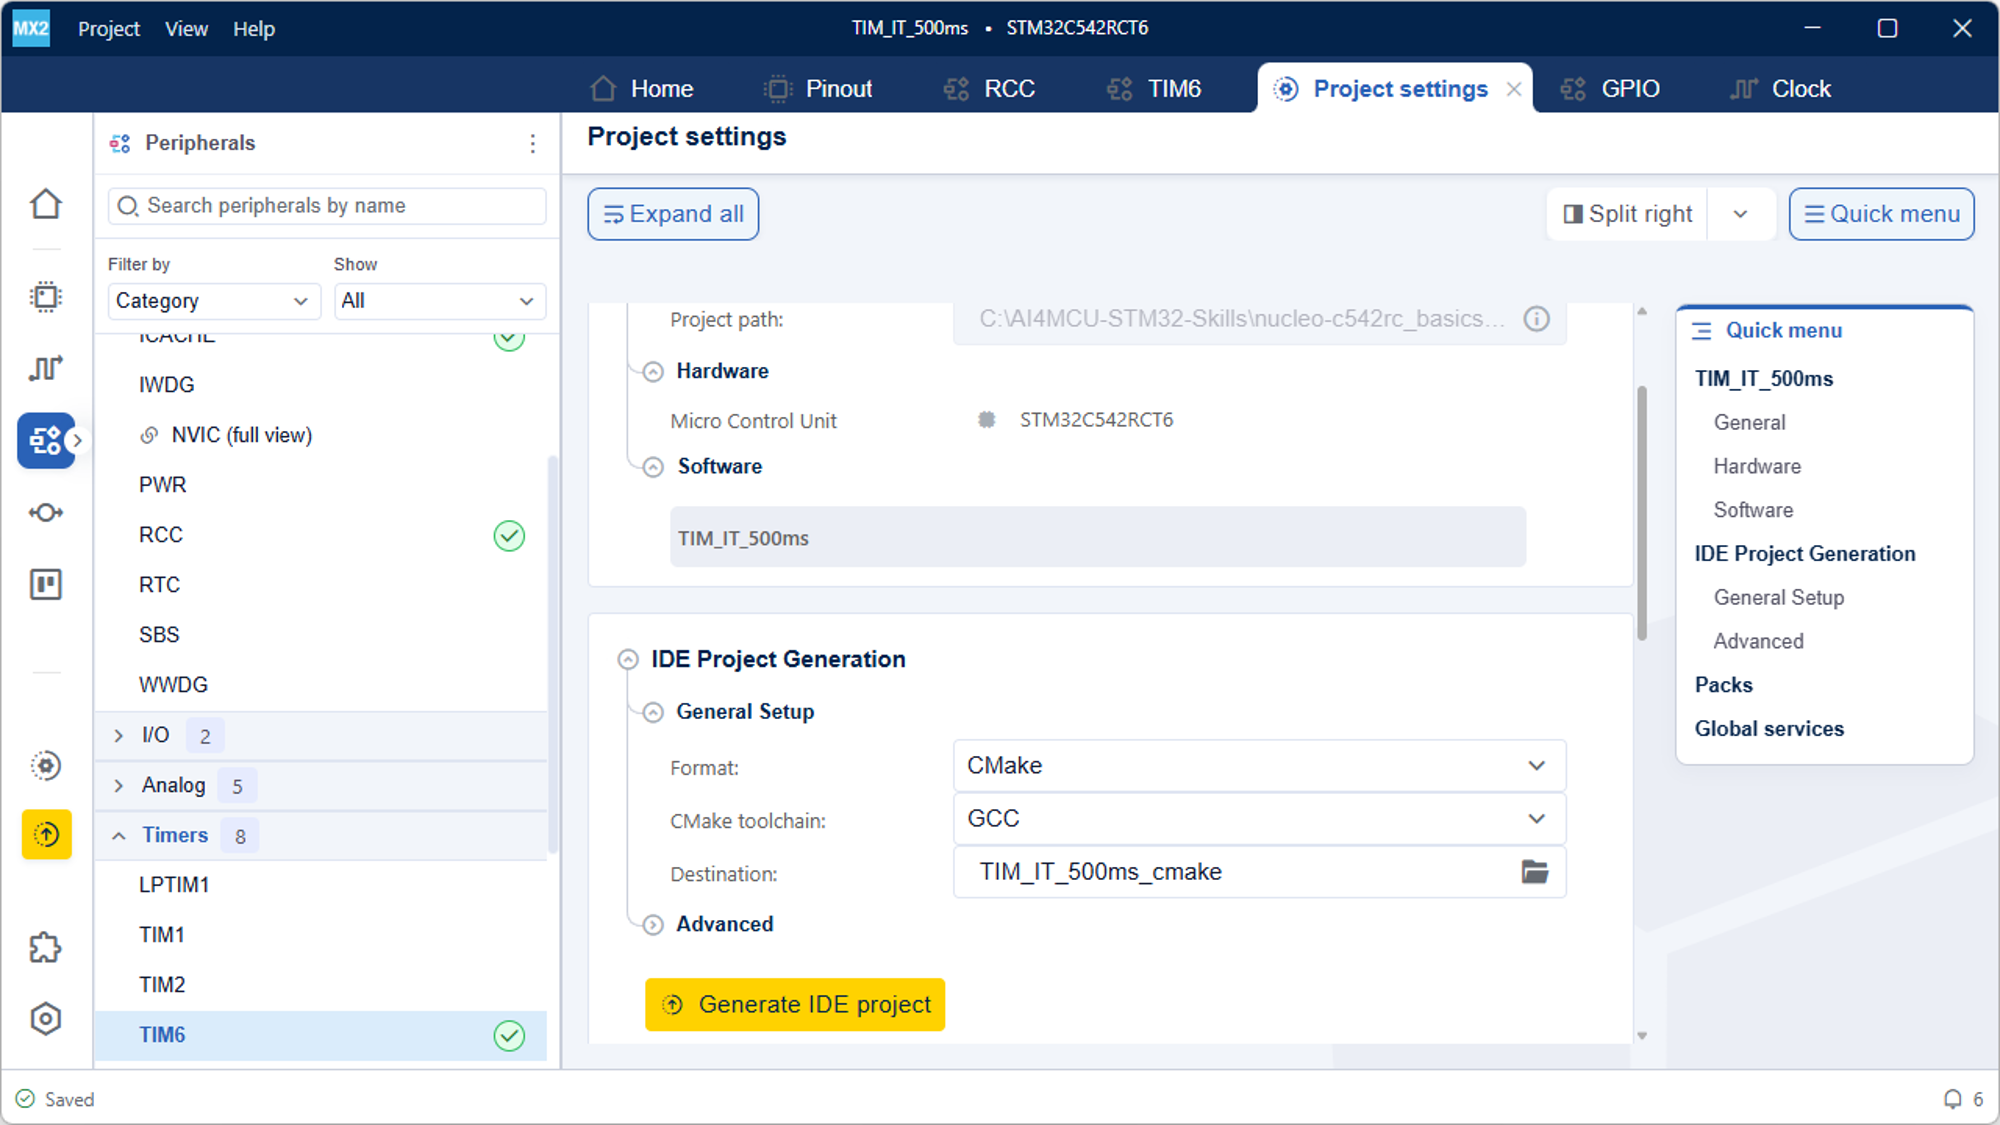Click the Quick menu button
2000x1125 pixels.
[1881, 214]
